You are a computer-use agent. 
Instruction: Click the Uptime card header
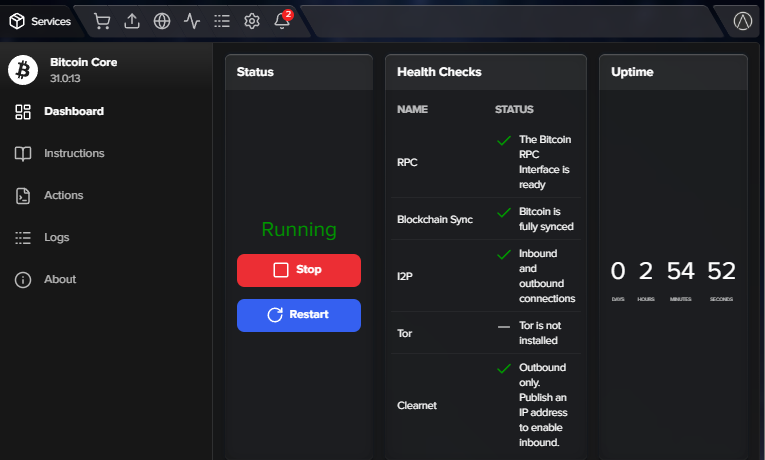point(673,72)
